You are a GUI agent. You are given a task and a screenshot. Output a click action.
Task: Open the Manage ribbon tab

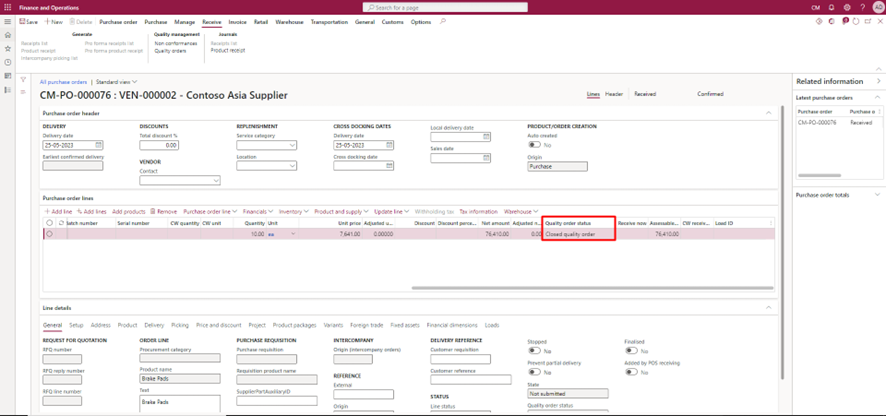tap(185, 22)
